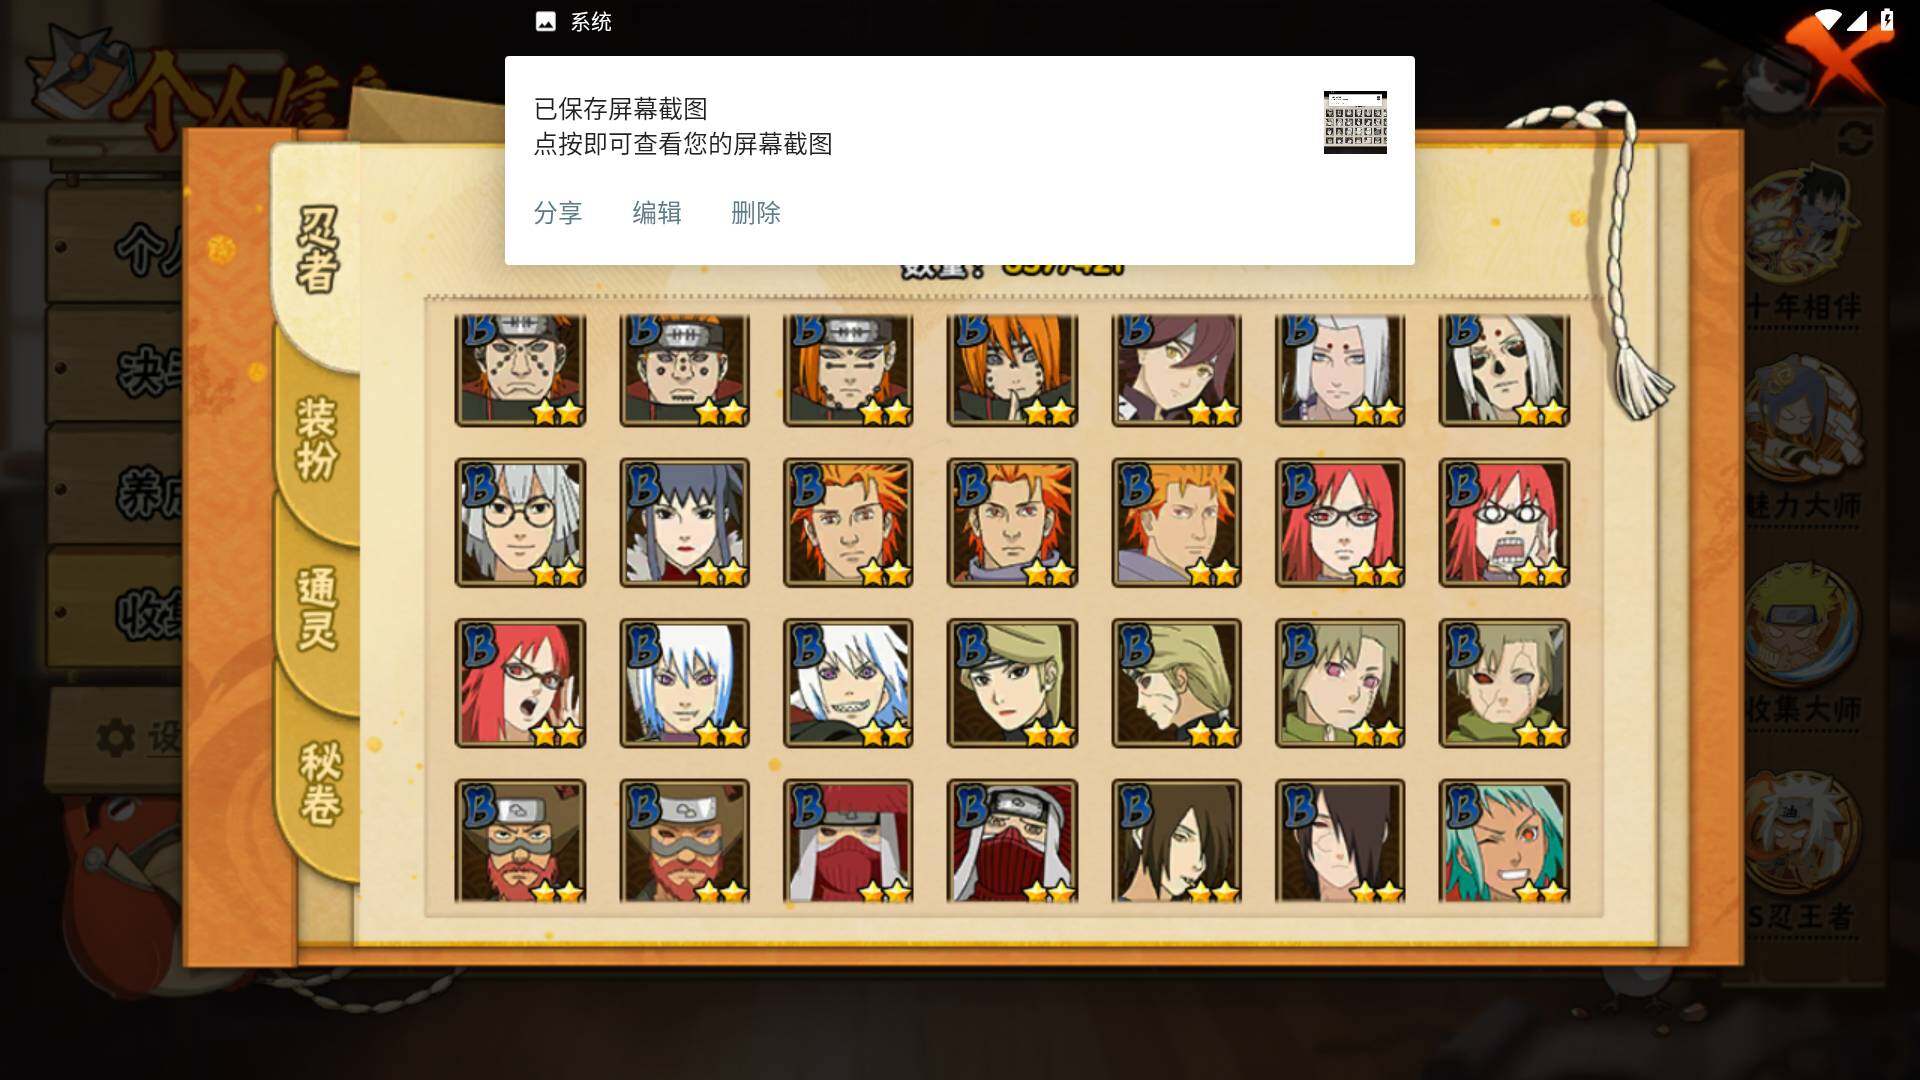Select the purple-haired ninja in top row
The height and width of the screenshot is (1080, 1920).
[1176, 369]
